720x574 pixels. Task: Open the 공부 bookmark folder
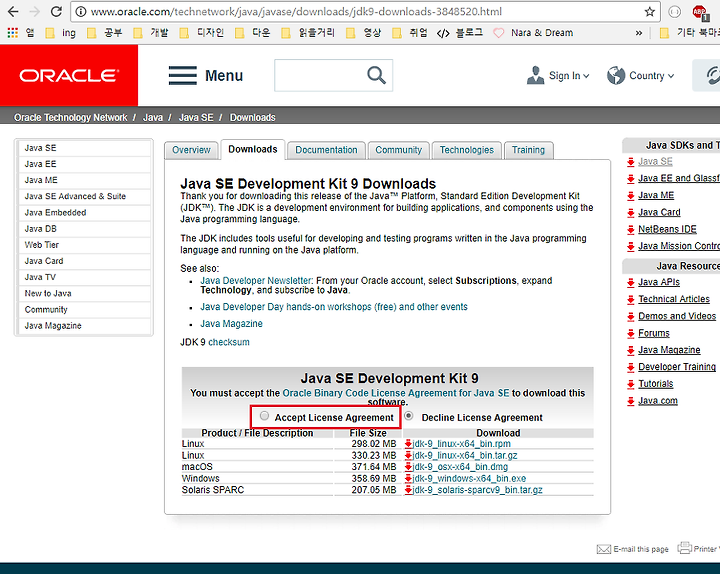click(x=105, y=33)
